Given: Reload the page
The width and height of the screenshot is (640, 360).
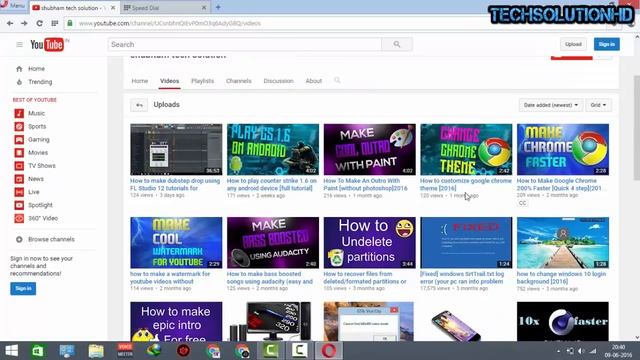Looking at the screenshot, I should pos(40,23).
